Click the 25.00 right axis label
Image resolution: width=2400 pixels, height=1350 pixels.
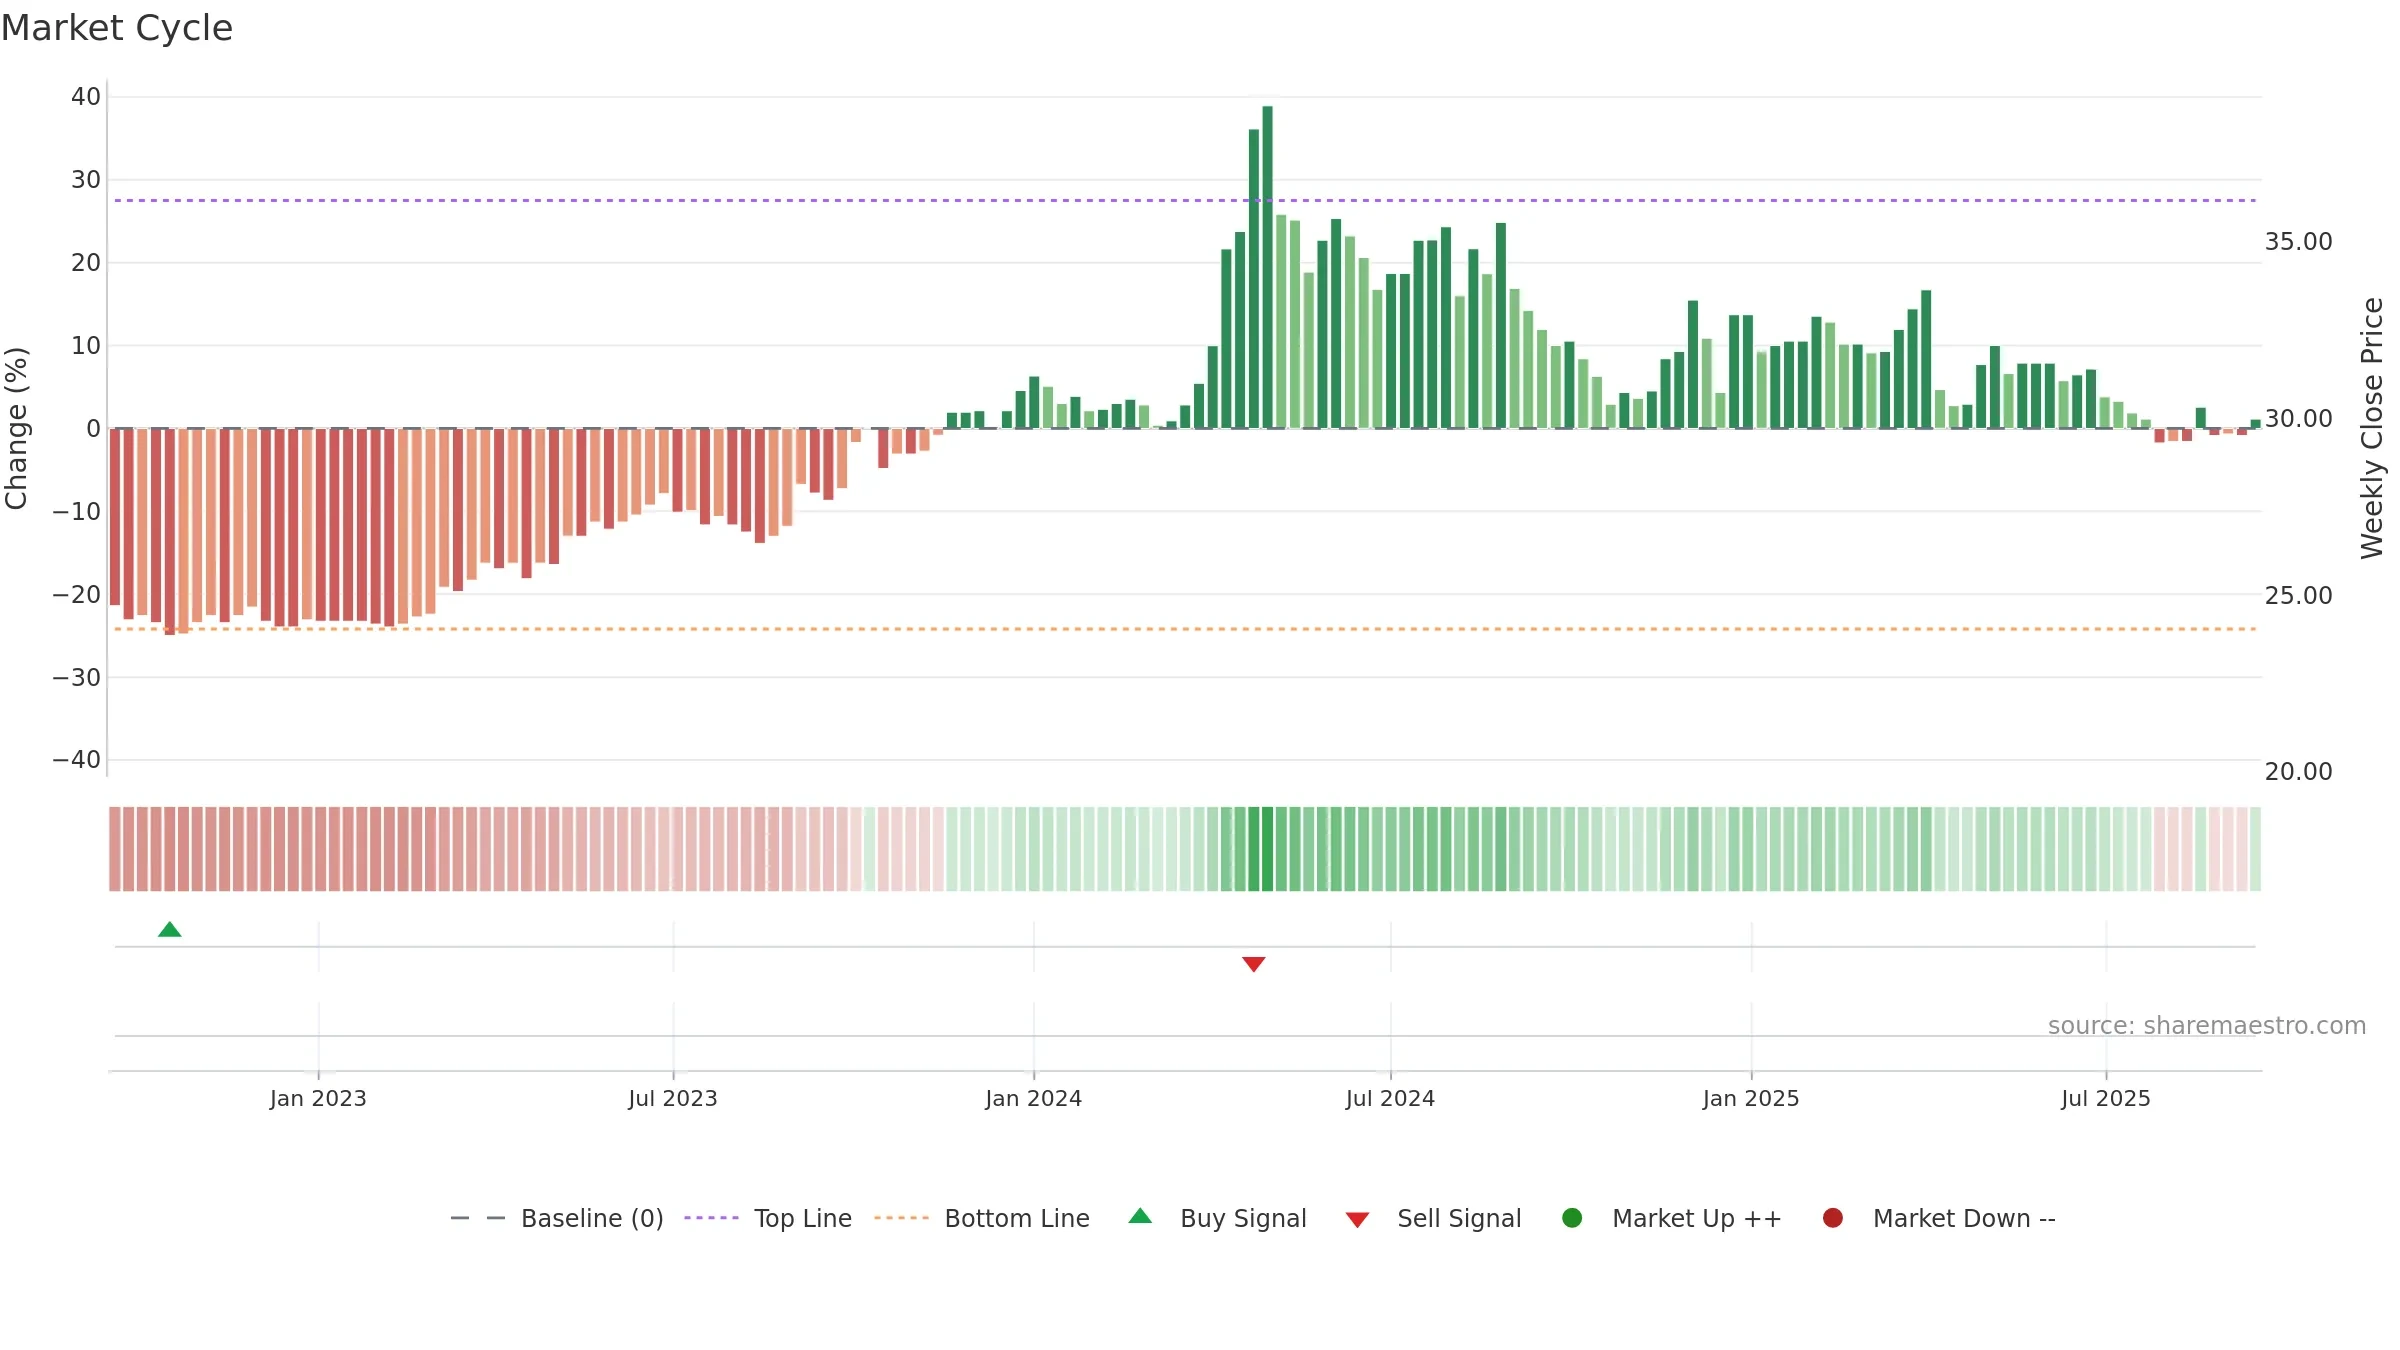2298,596
